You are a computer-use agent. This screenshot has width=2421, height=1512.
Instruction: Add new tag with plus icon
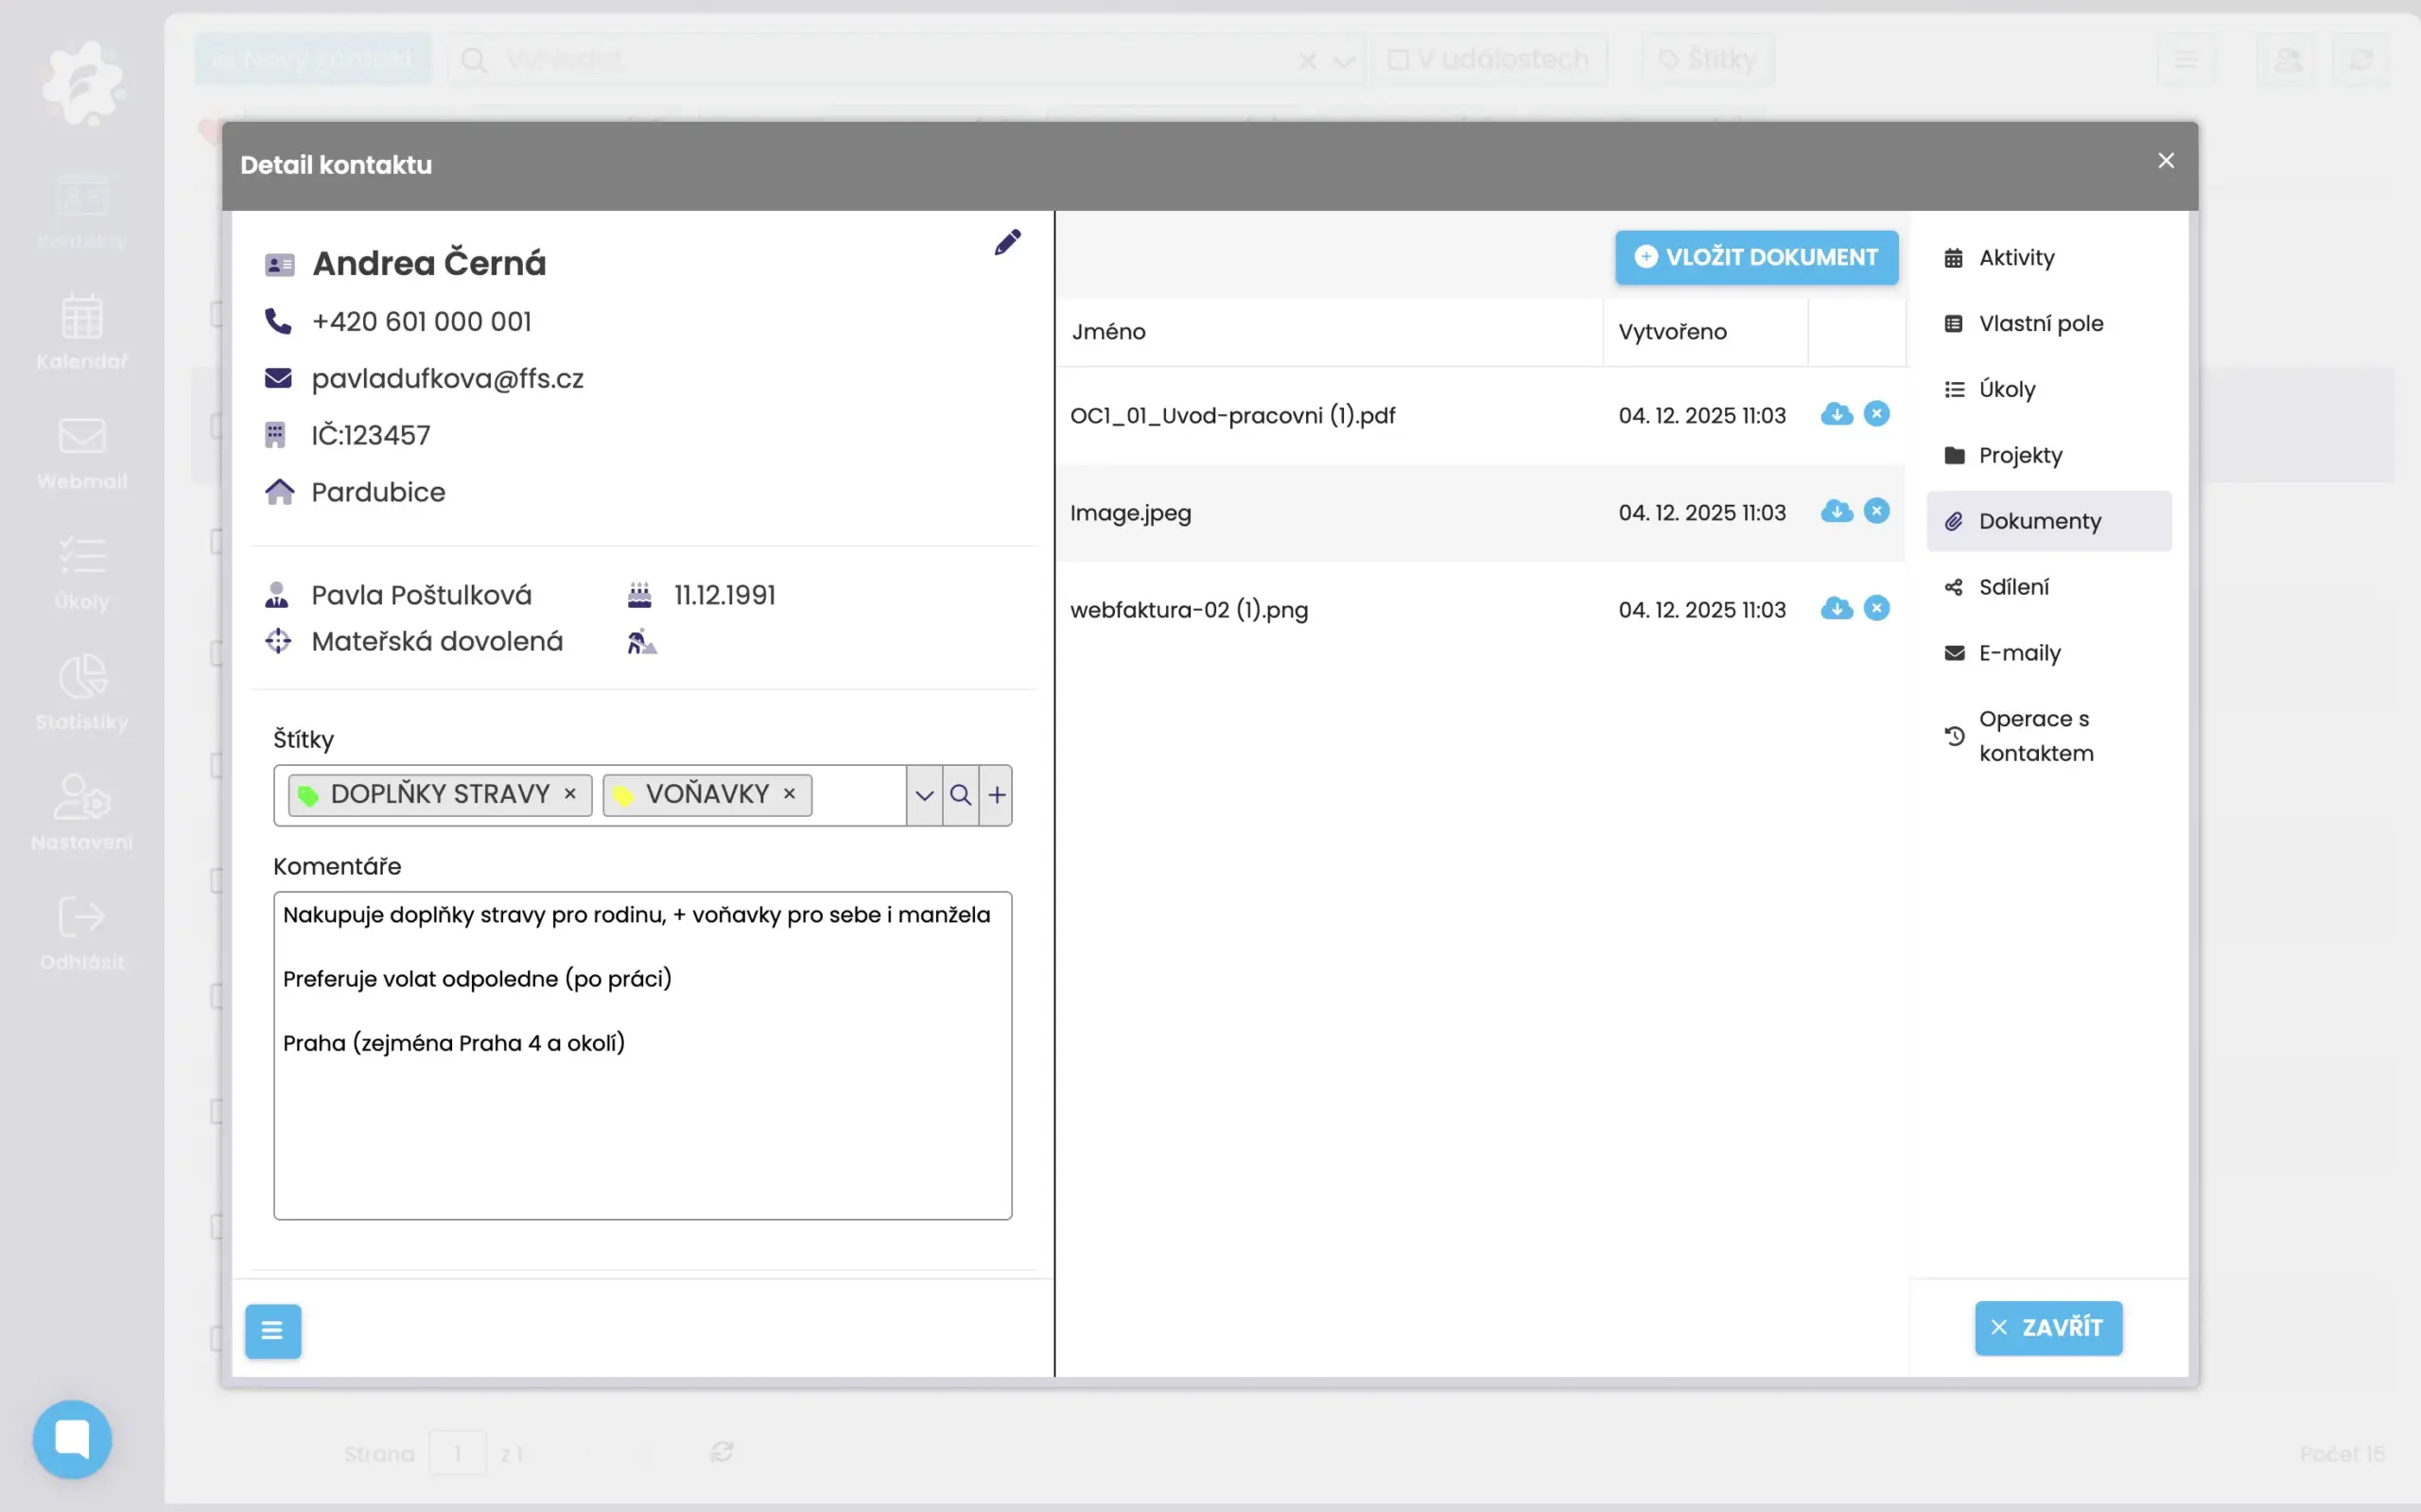coord(996,795)
